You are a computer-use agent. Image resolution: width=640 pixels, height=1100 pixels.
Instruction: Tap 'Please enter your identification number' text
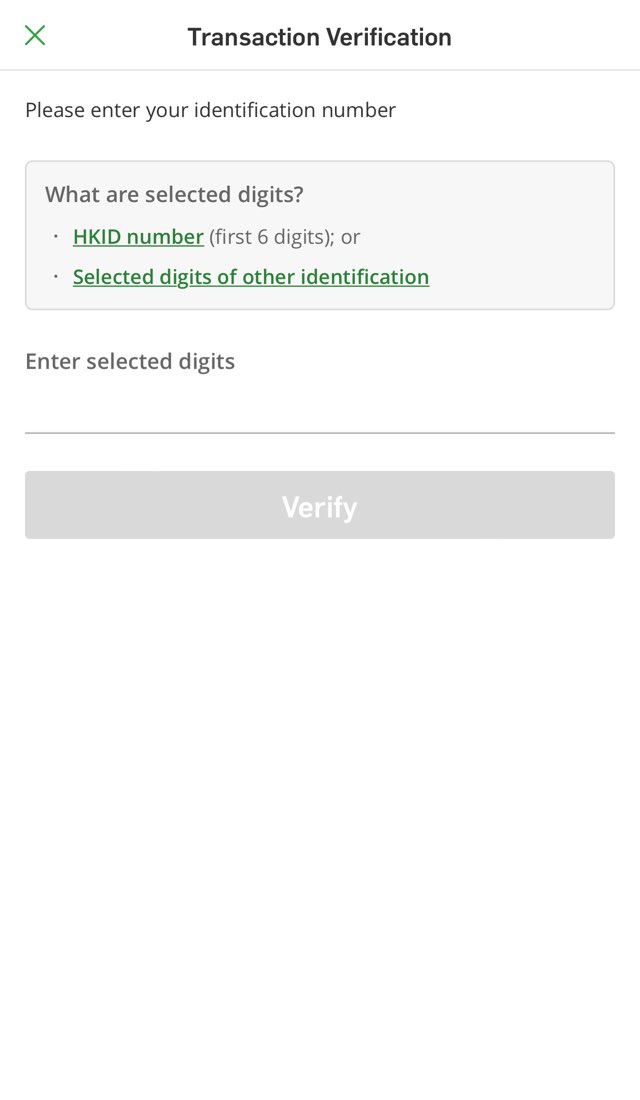tap(210, 110)
